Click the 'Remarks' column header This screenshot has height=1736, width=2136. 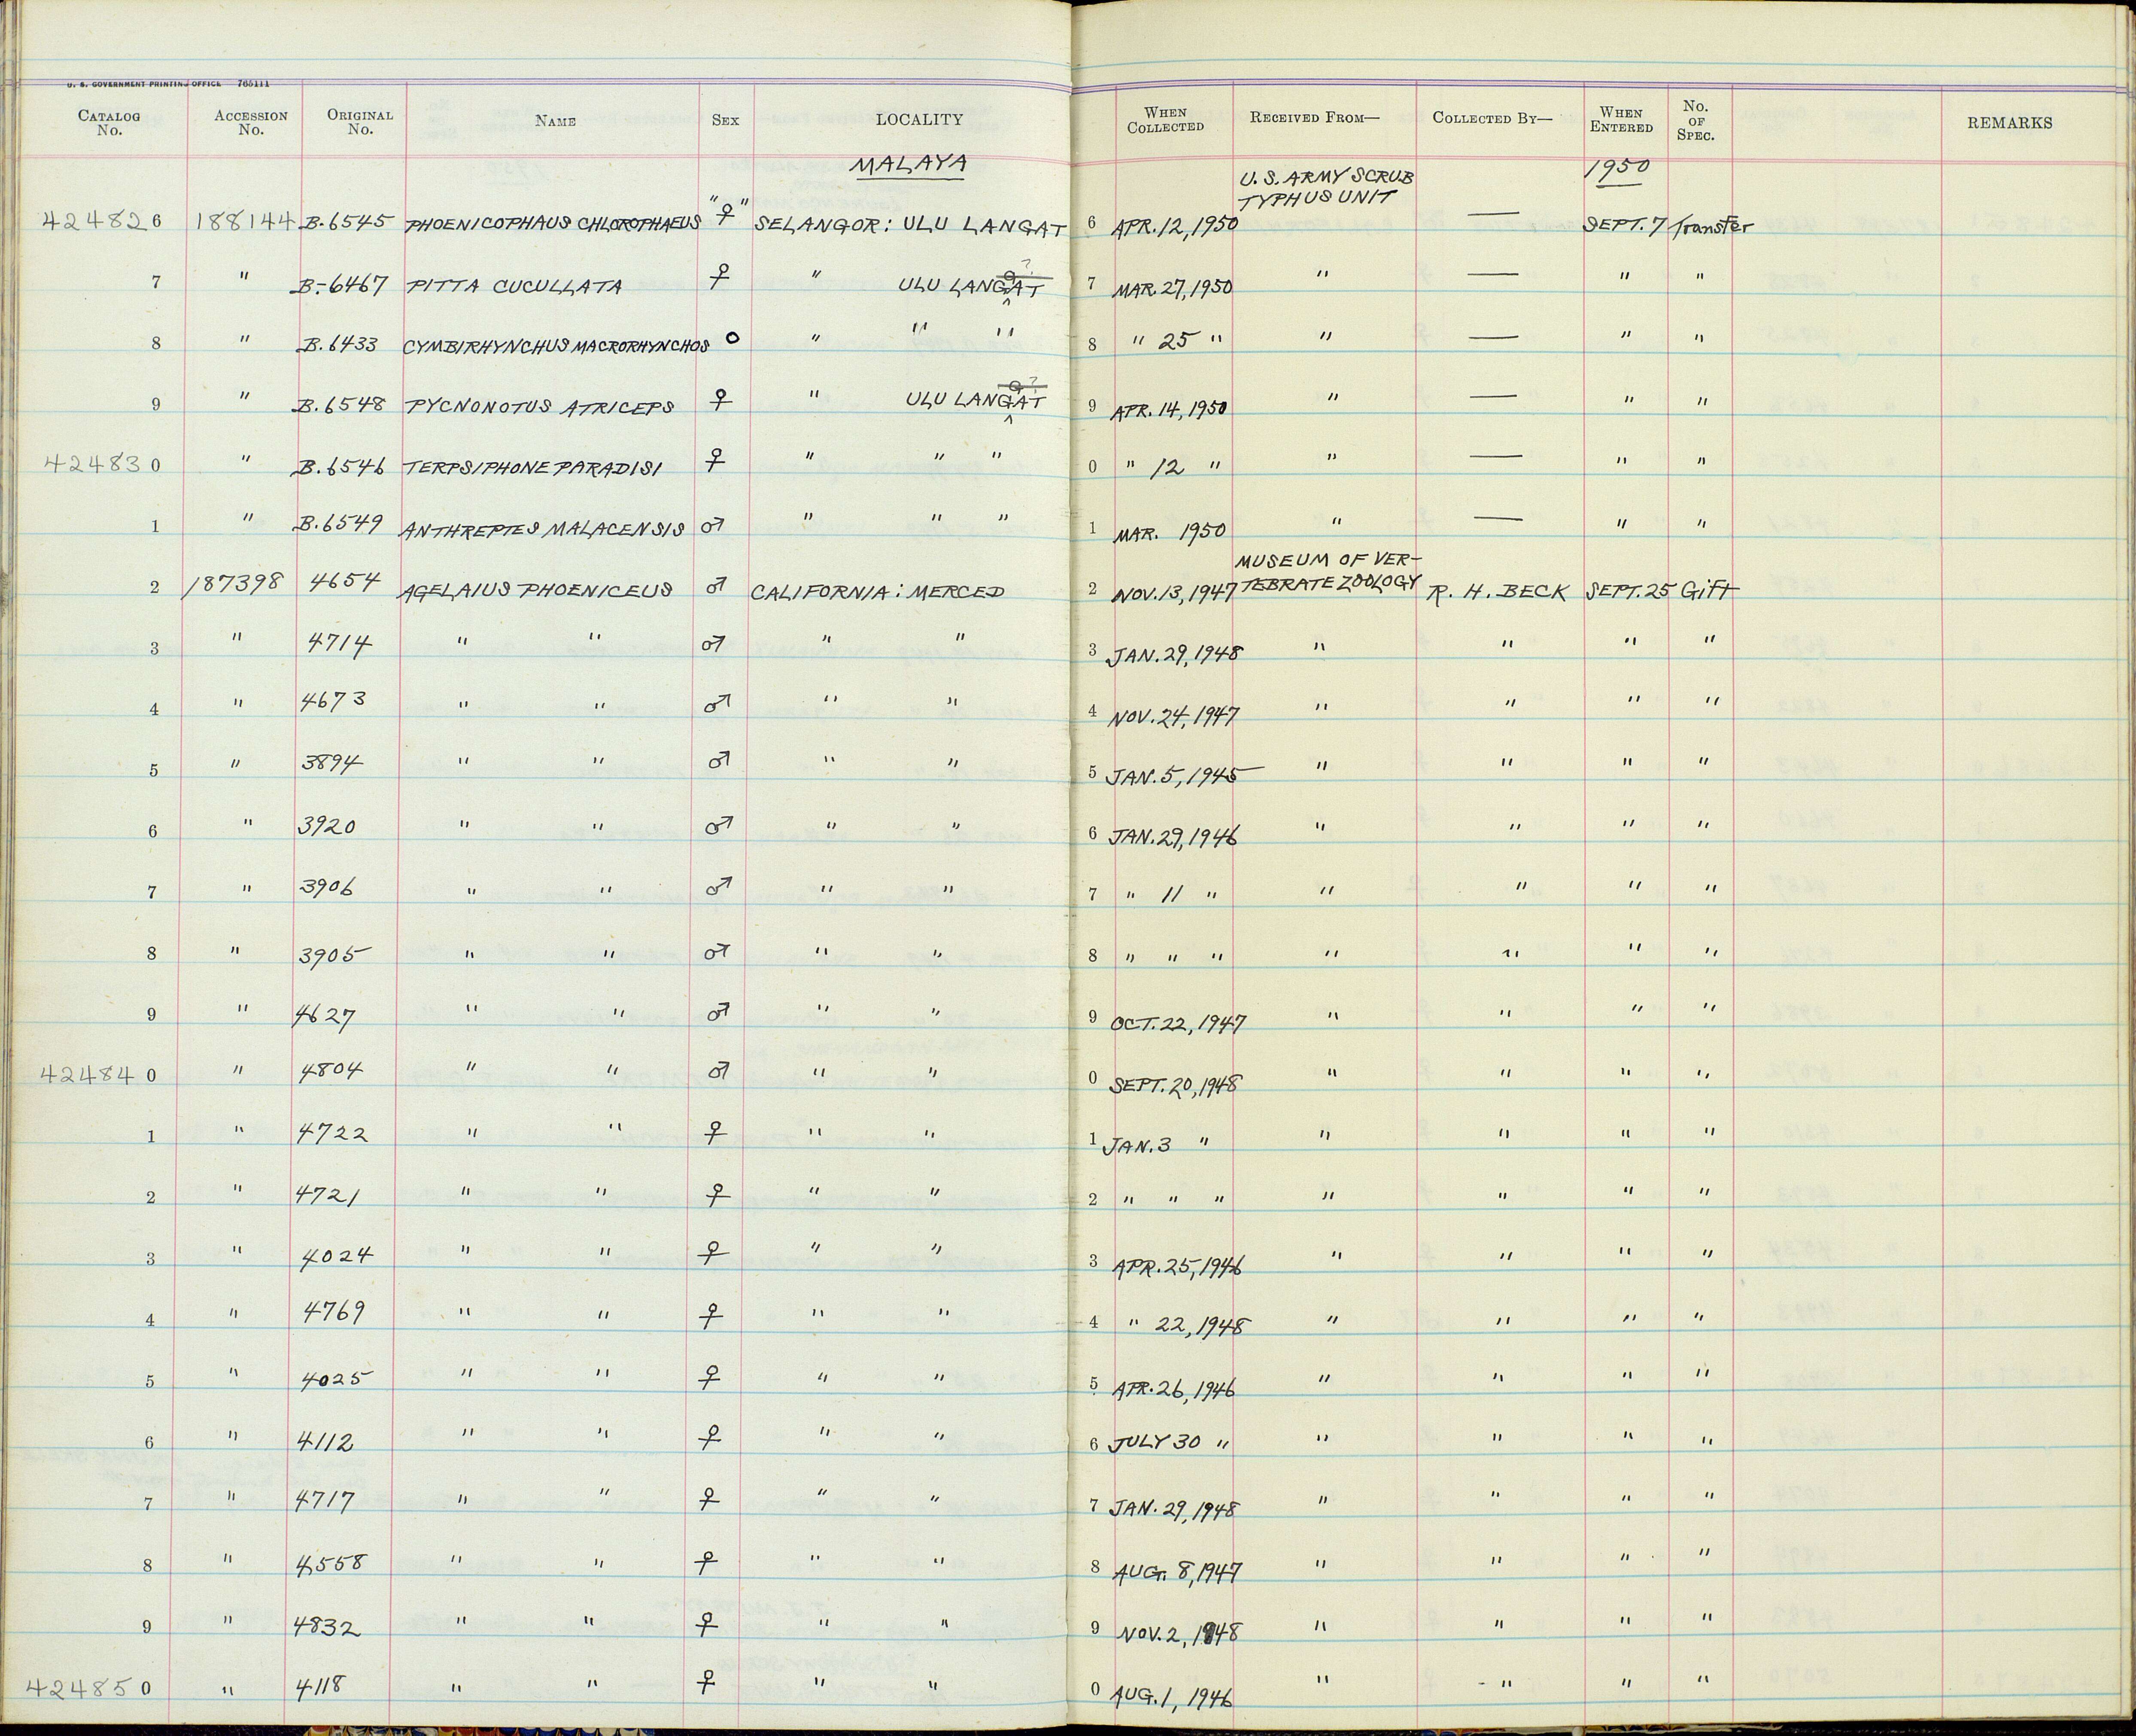point(2010,123)
